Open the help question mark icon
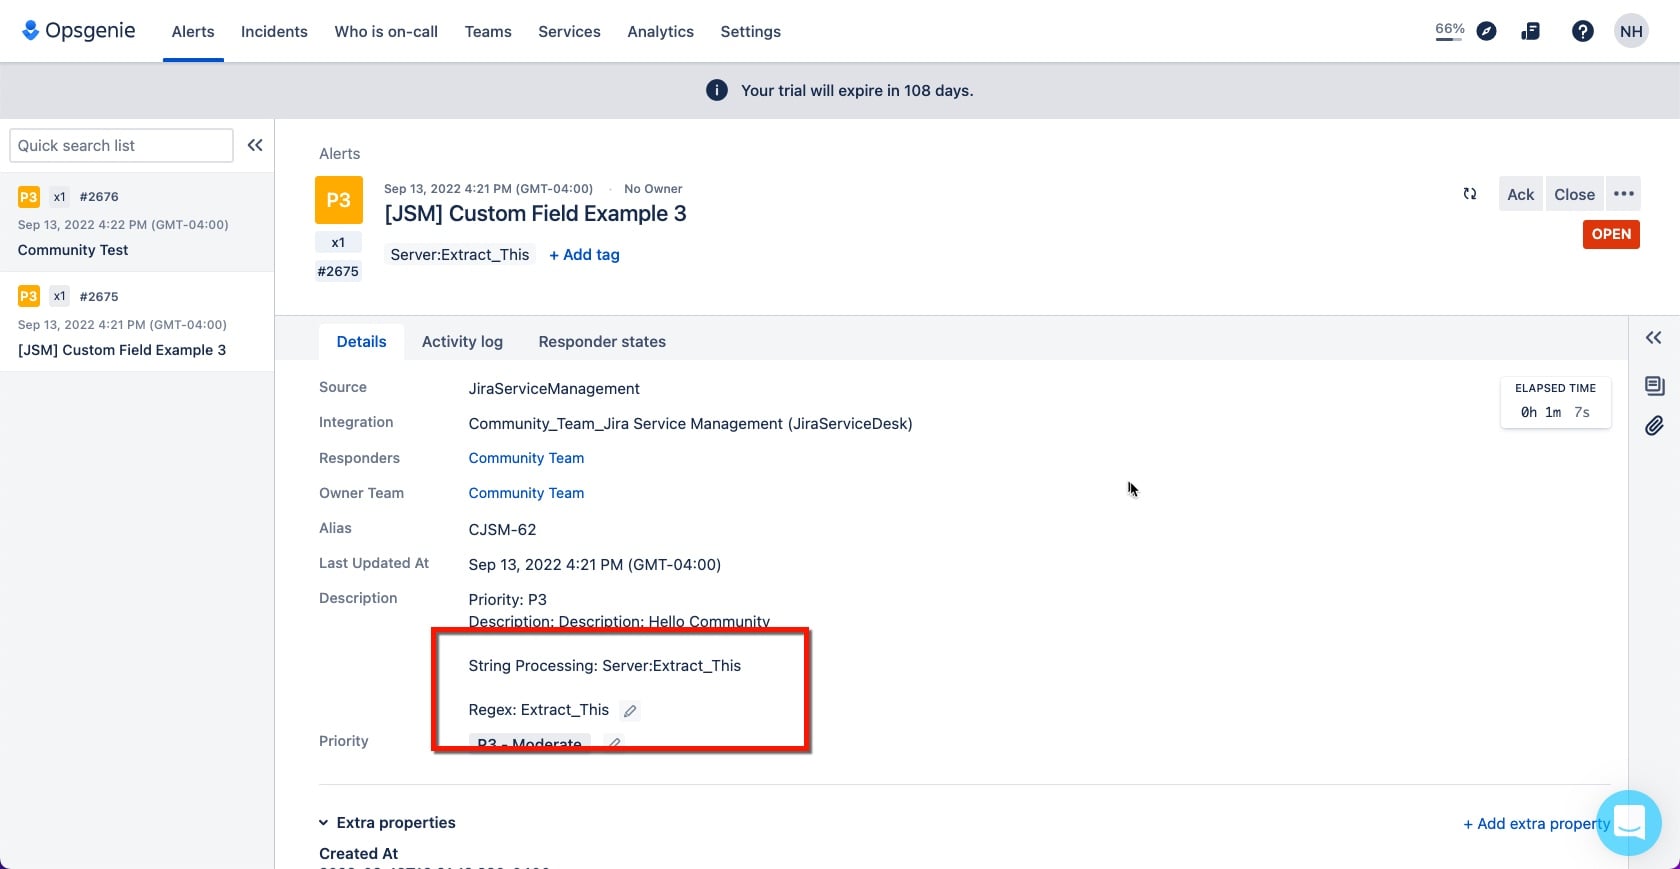The width and height of the screenshot is (1680, 869). pos(1583,31)
